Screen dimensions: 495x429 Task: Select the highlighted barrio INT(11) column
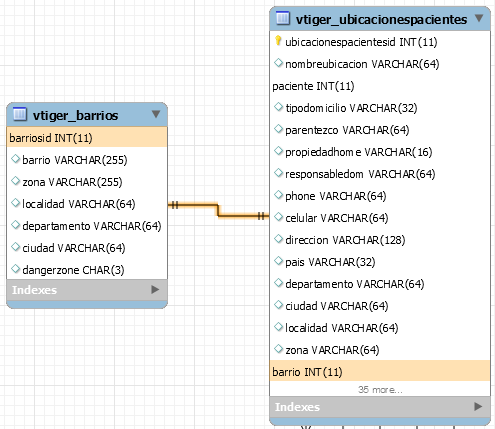tap(380, 371)
